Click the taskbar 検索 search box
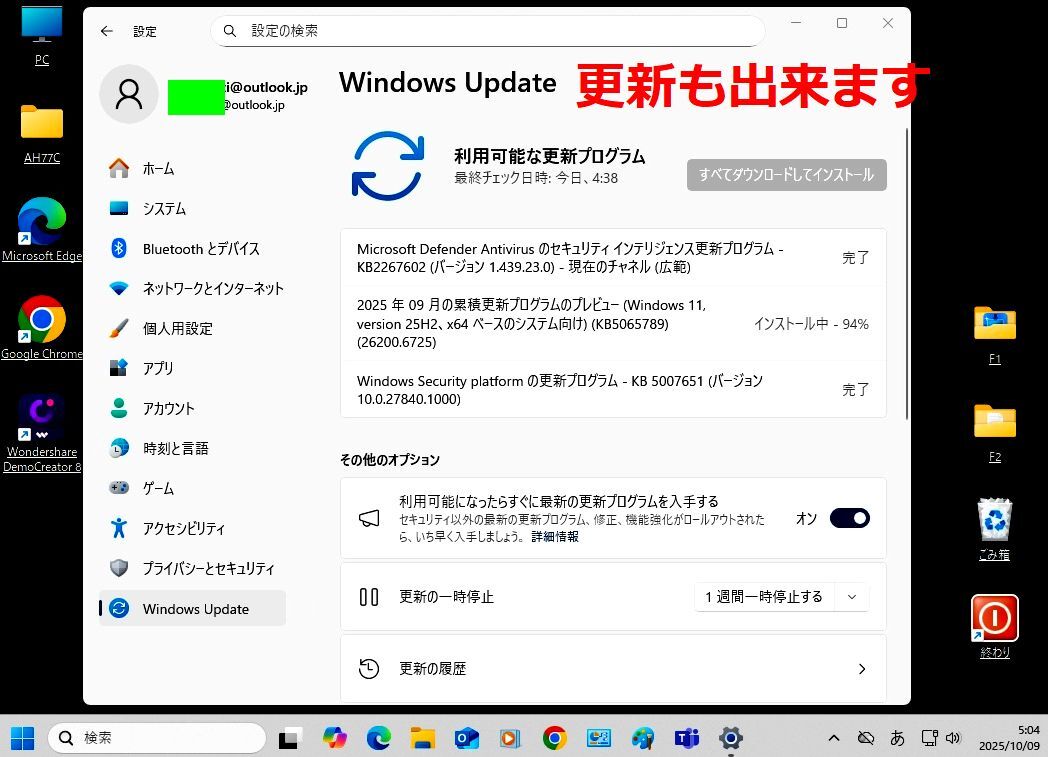This screenshot has height=757, width=1048. click(156, 738)
